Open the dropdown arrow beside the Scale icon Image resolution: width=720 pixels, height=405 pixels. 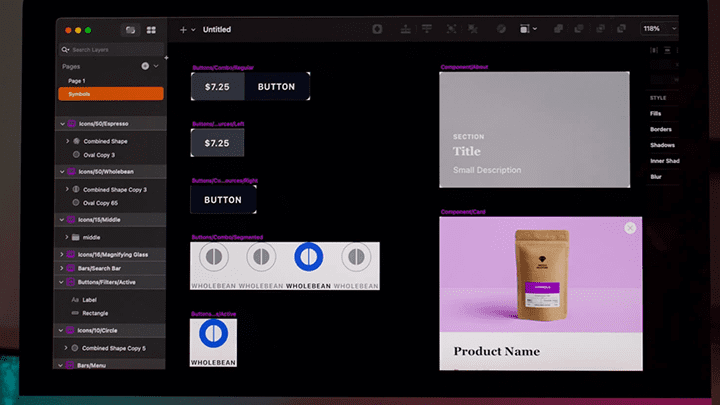(535, 29)
